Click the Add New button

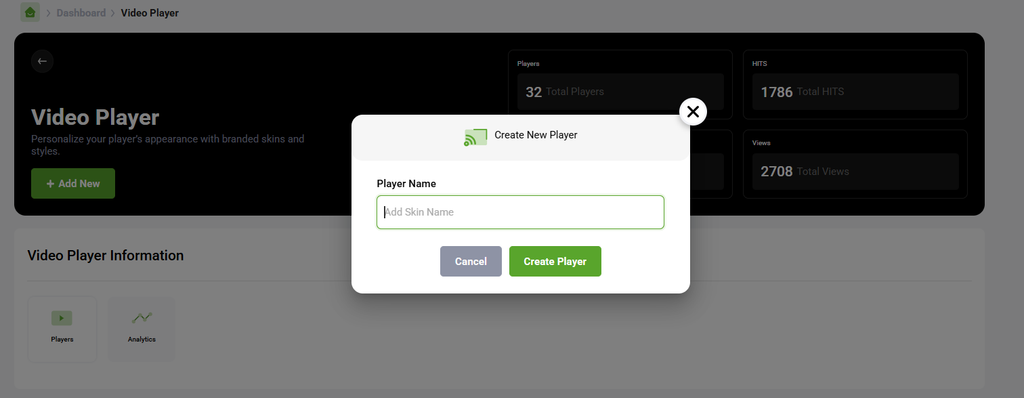click(73, 184)
